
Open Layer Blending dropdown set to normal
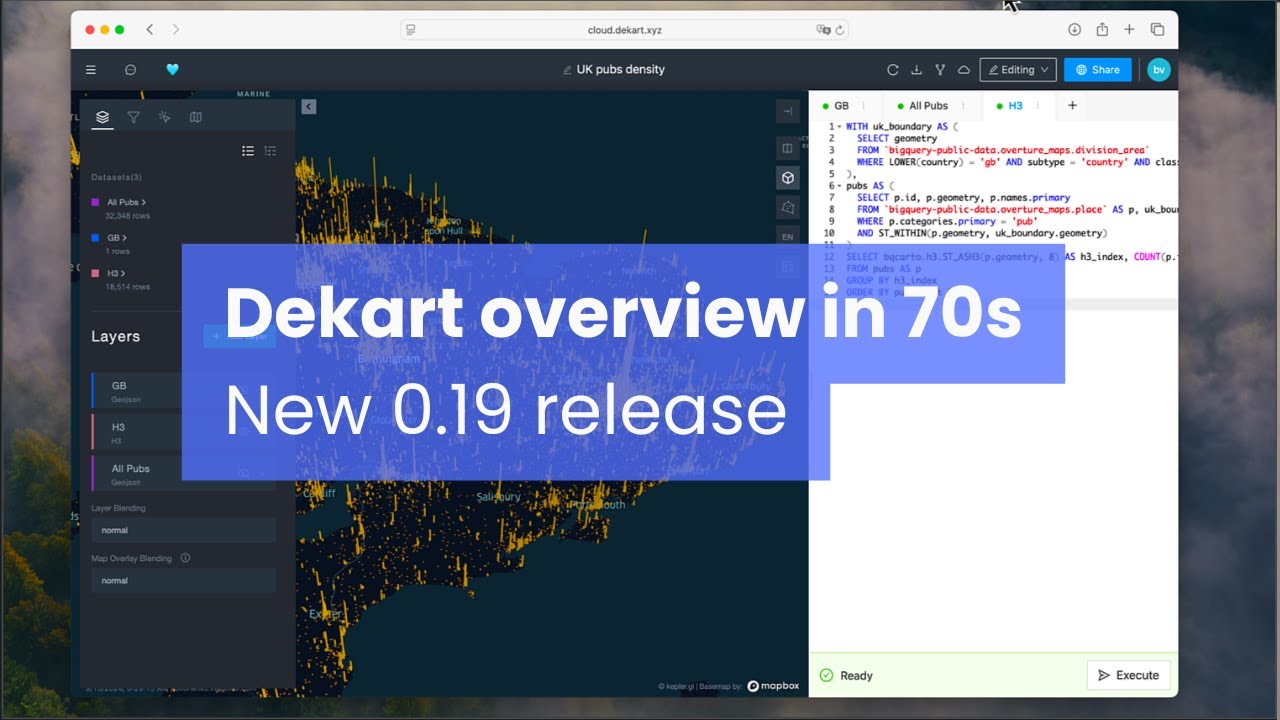click(x=184, y=530)
